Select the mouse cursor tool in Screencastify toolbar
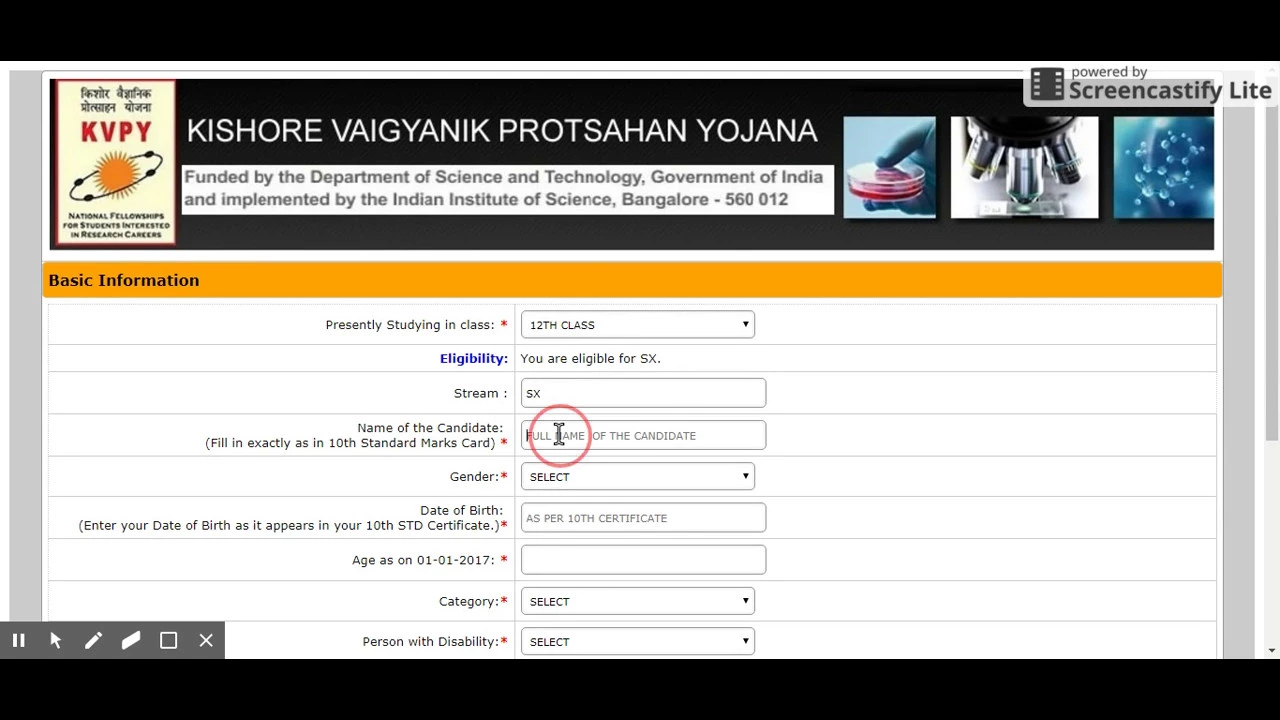This screenshot has height=720, width=1280. (56, 641)
